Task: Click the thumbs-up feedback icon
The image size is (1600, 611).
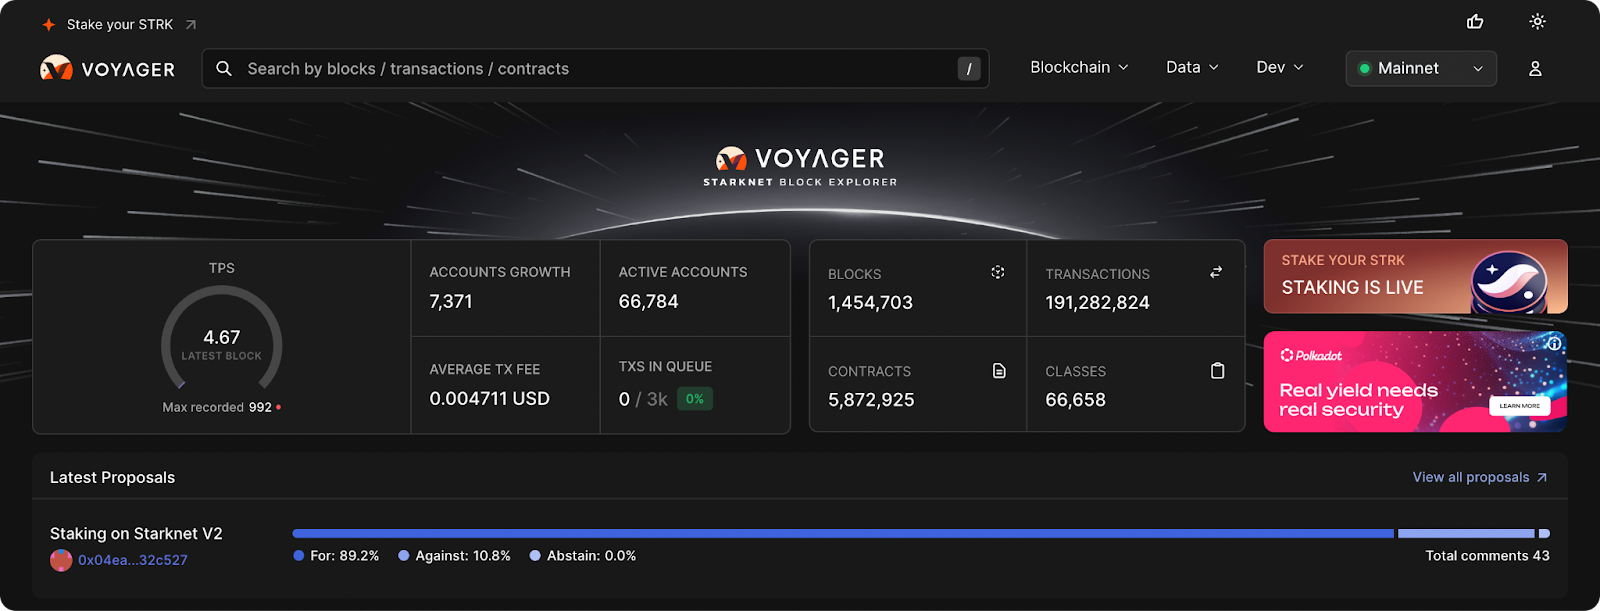Action: tap(1475, 22)
